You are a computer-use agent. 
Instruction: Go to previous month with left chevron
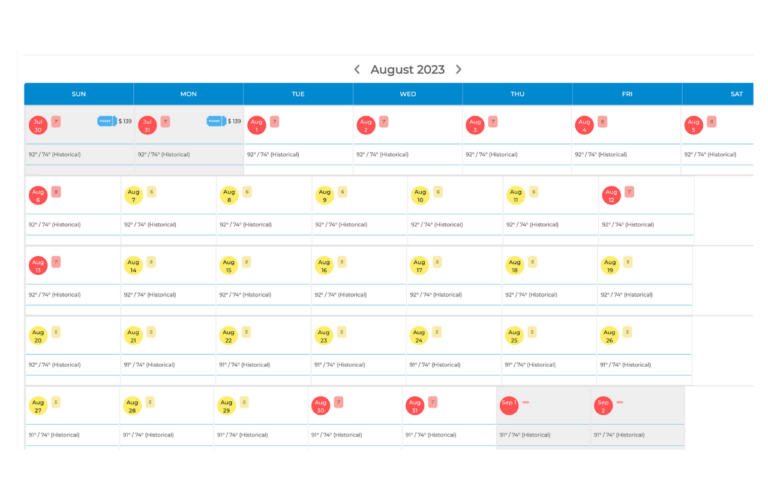[x=357, y=69]
